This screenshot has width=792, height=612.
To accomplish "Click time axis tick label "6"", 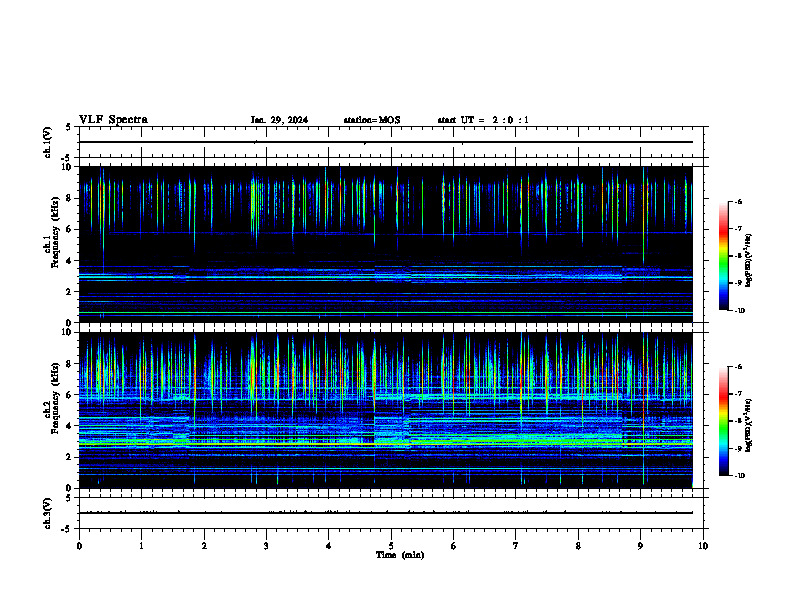I will pos(454,546).
